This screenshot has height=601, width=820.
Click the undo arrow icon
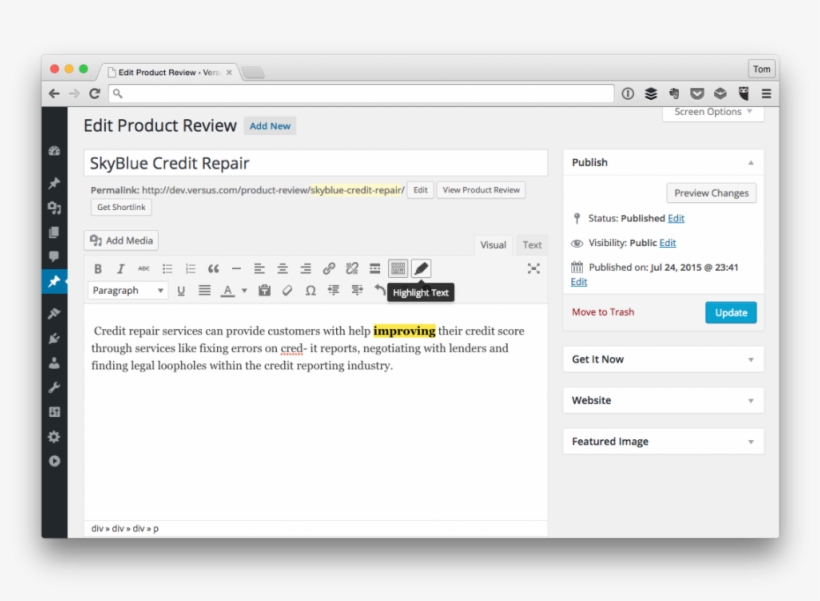coord(379,291)
